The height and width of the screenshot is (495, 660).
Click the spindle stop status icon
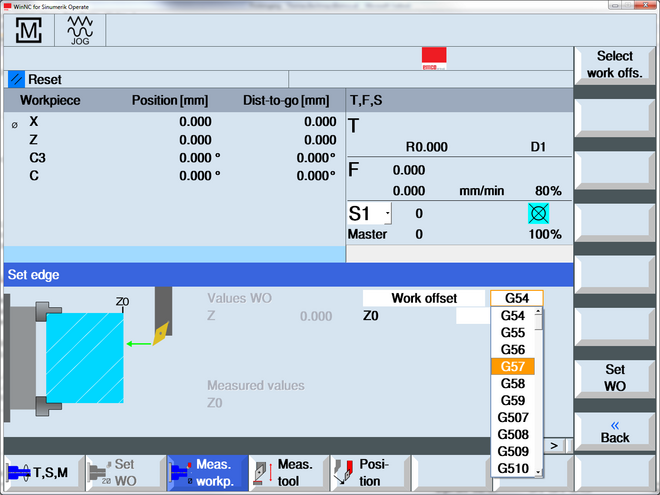tap(540, 213)
